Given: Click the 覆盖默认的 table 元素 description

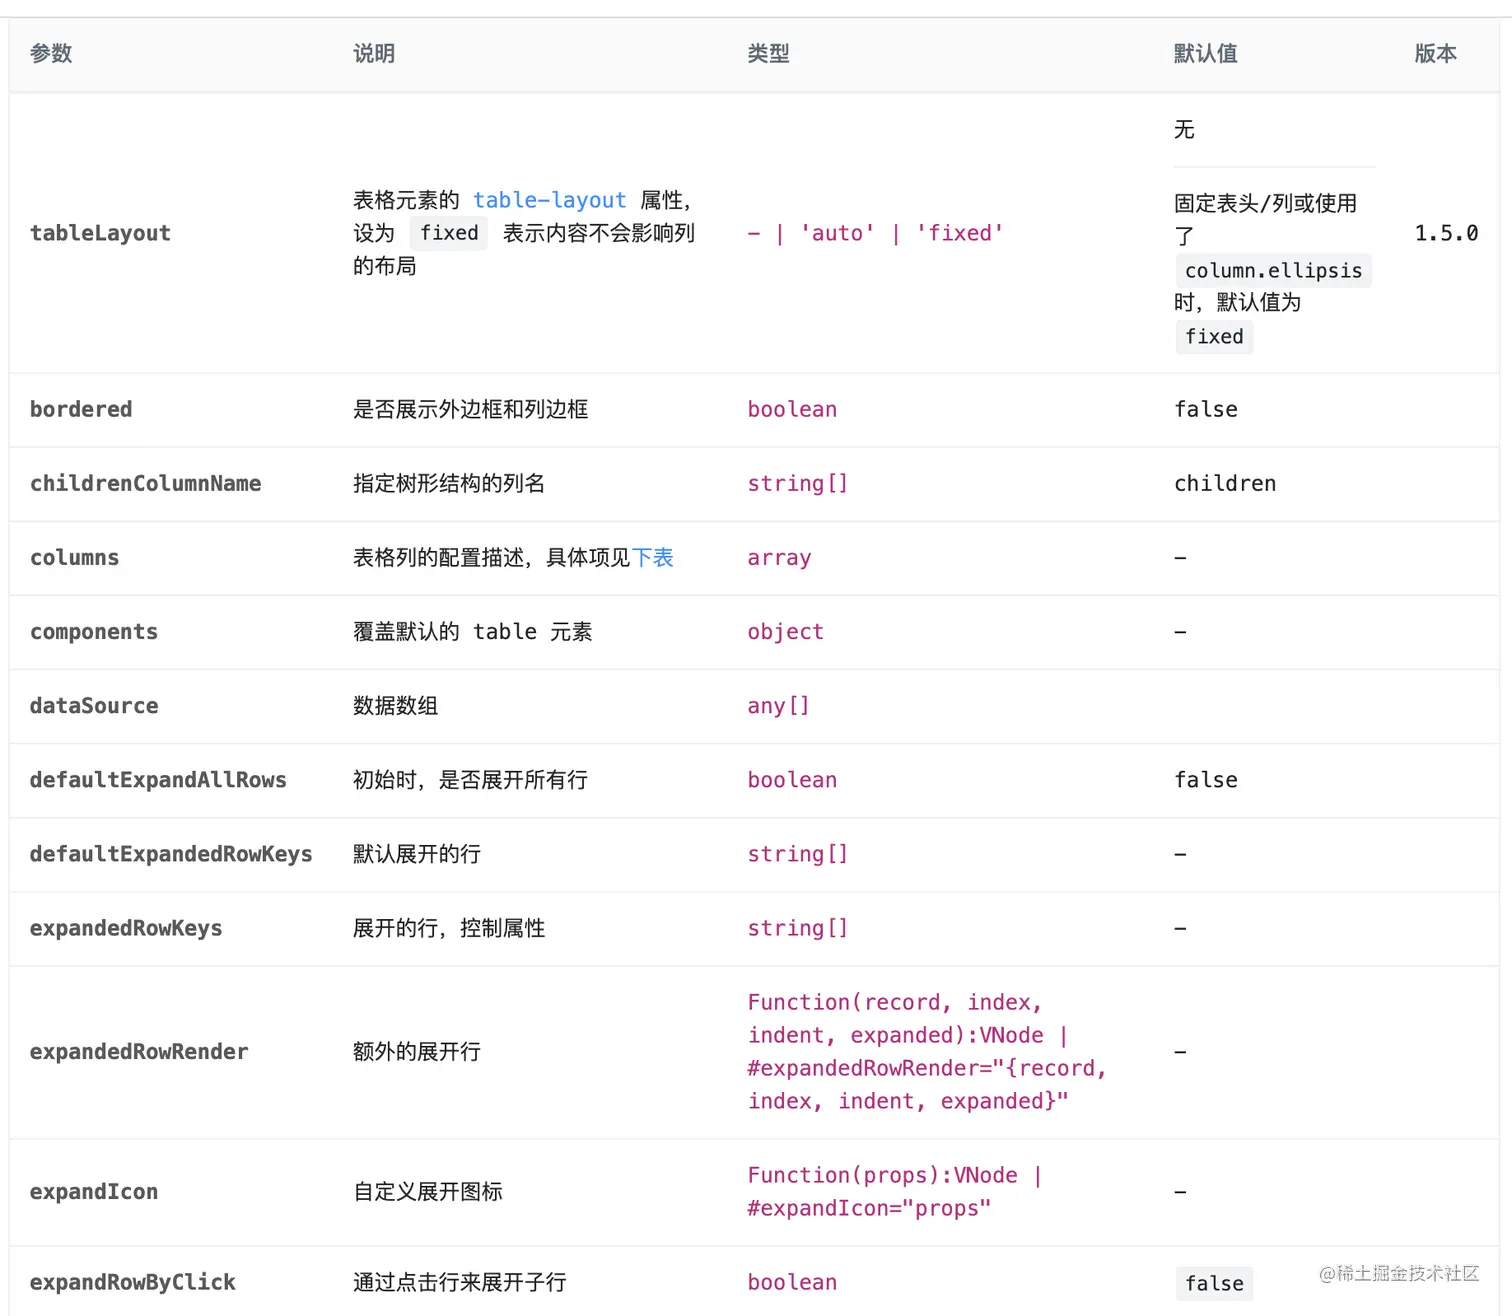Looking at the screenshot, I should tap(473, 632).
